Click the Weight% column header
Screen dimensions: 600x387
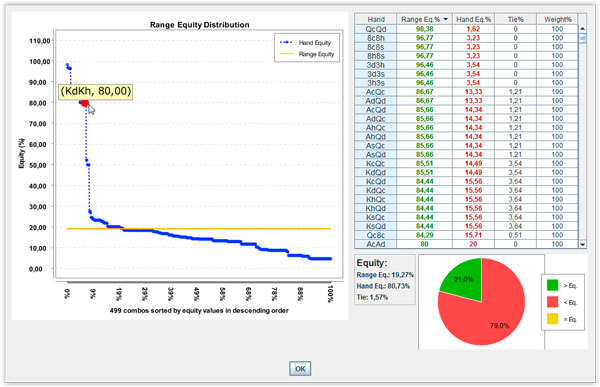[x=557, y=19]
